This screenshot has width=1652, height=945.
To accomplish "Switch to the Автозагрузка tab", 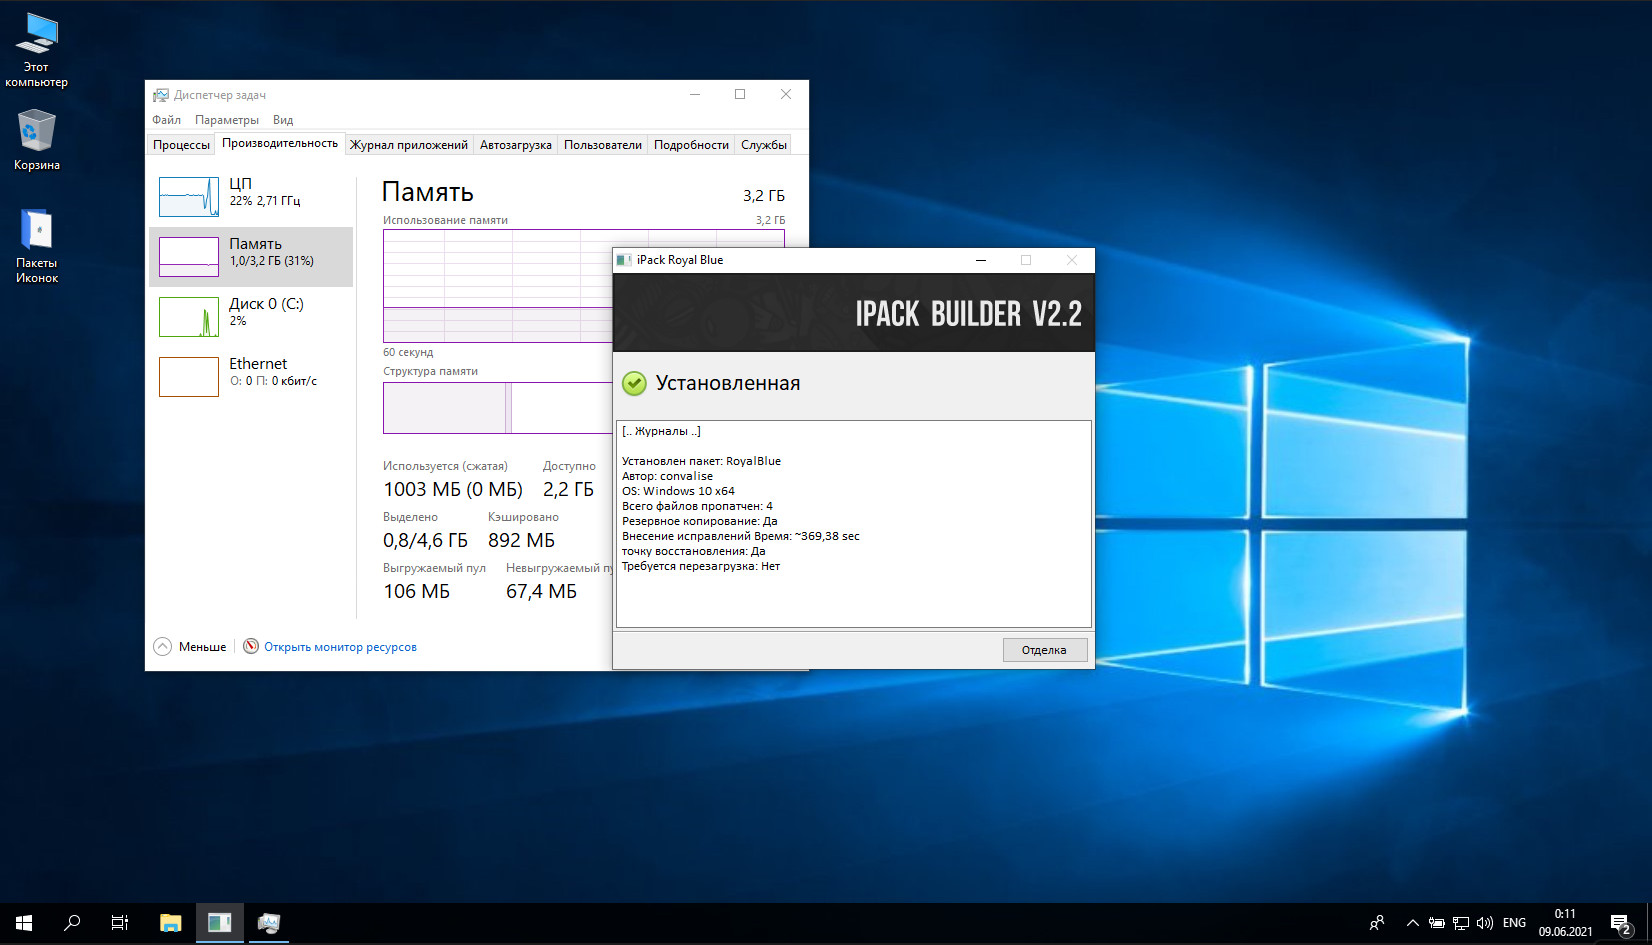I will click(515, 145).
